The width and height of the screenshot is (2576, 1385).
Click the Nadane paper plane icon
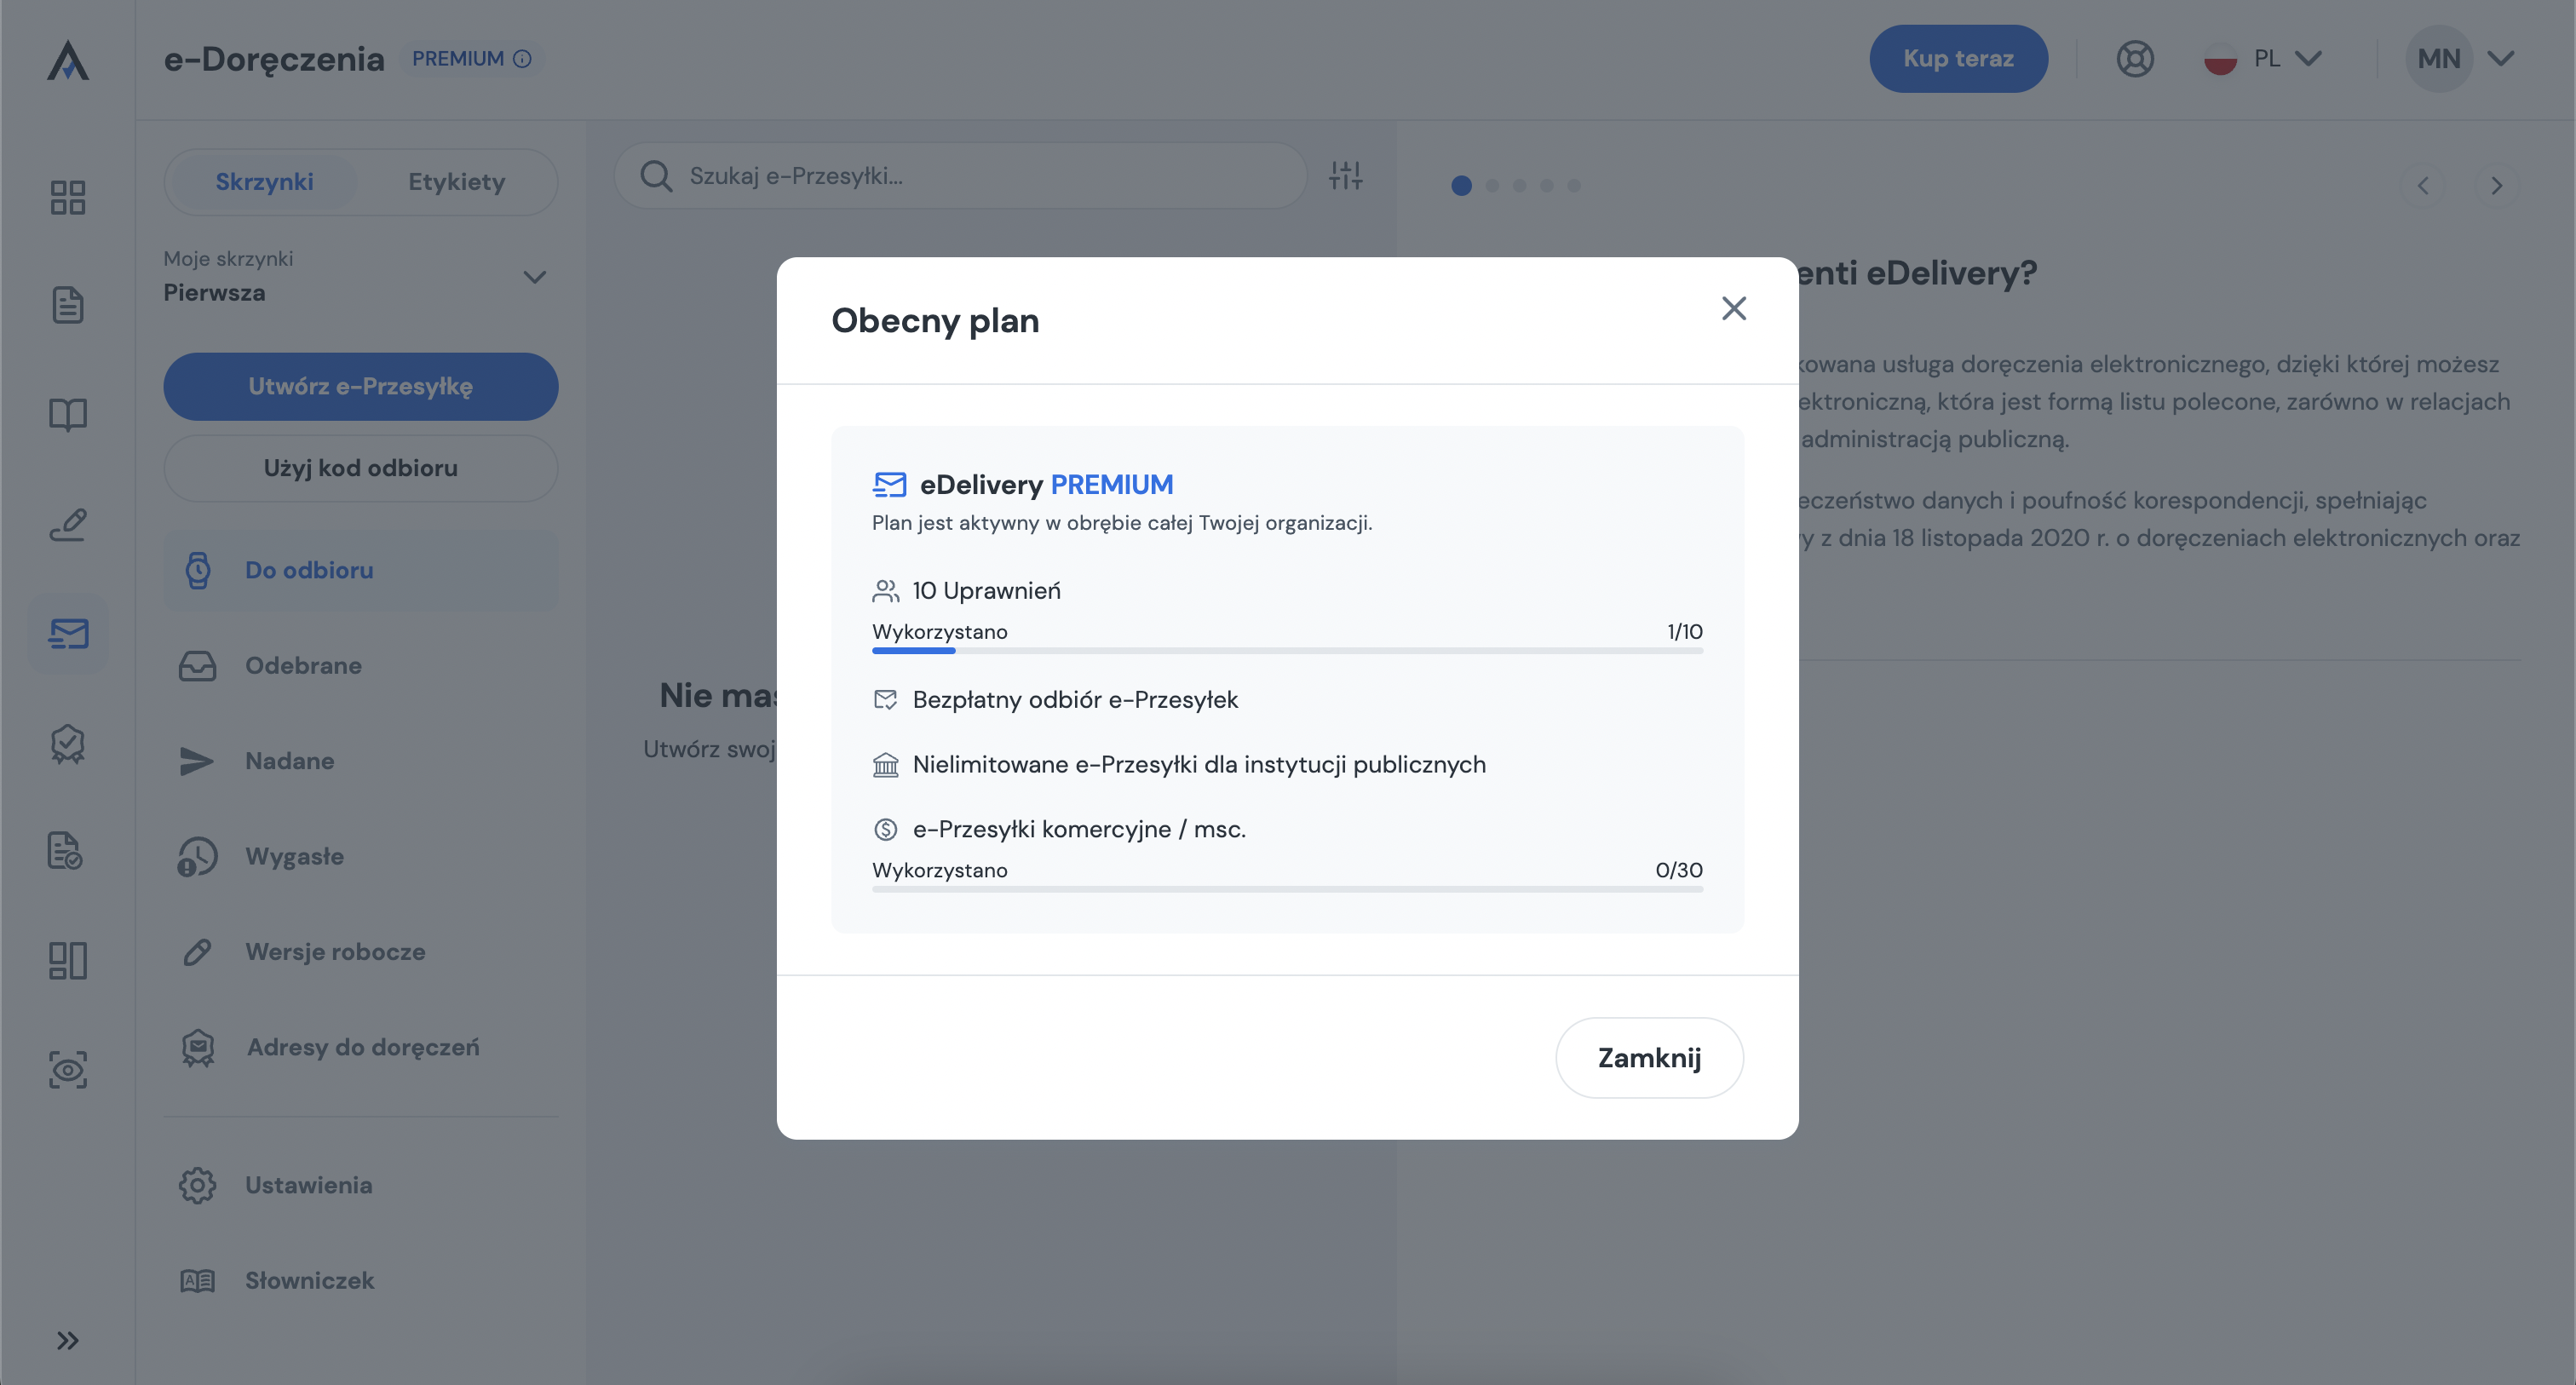[x=196, y=761]
